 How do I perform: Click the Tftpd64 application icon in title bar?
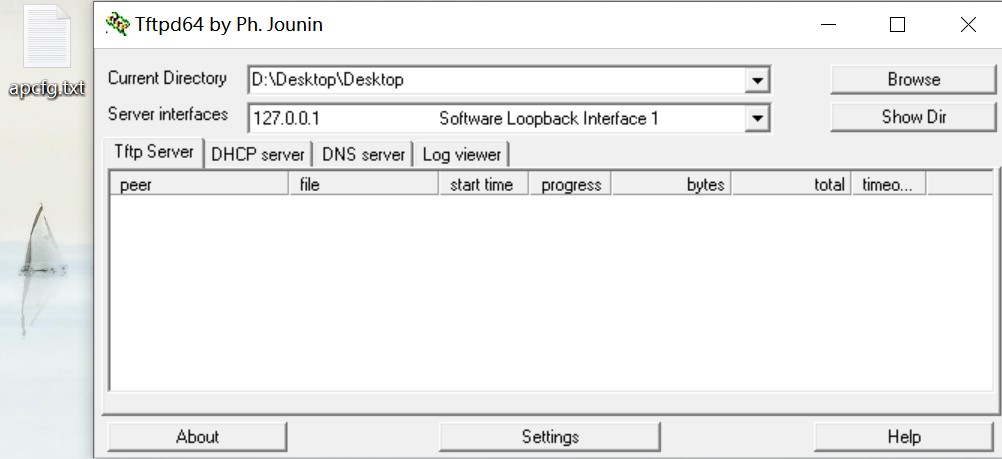[x=118, y=24]
